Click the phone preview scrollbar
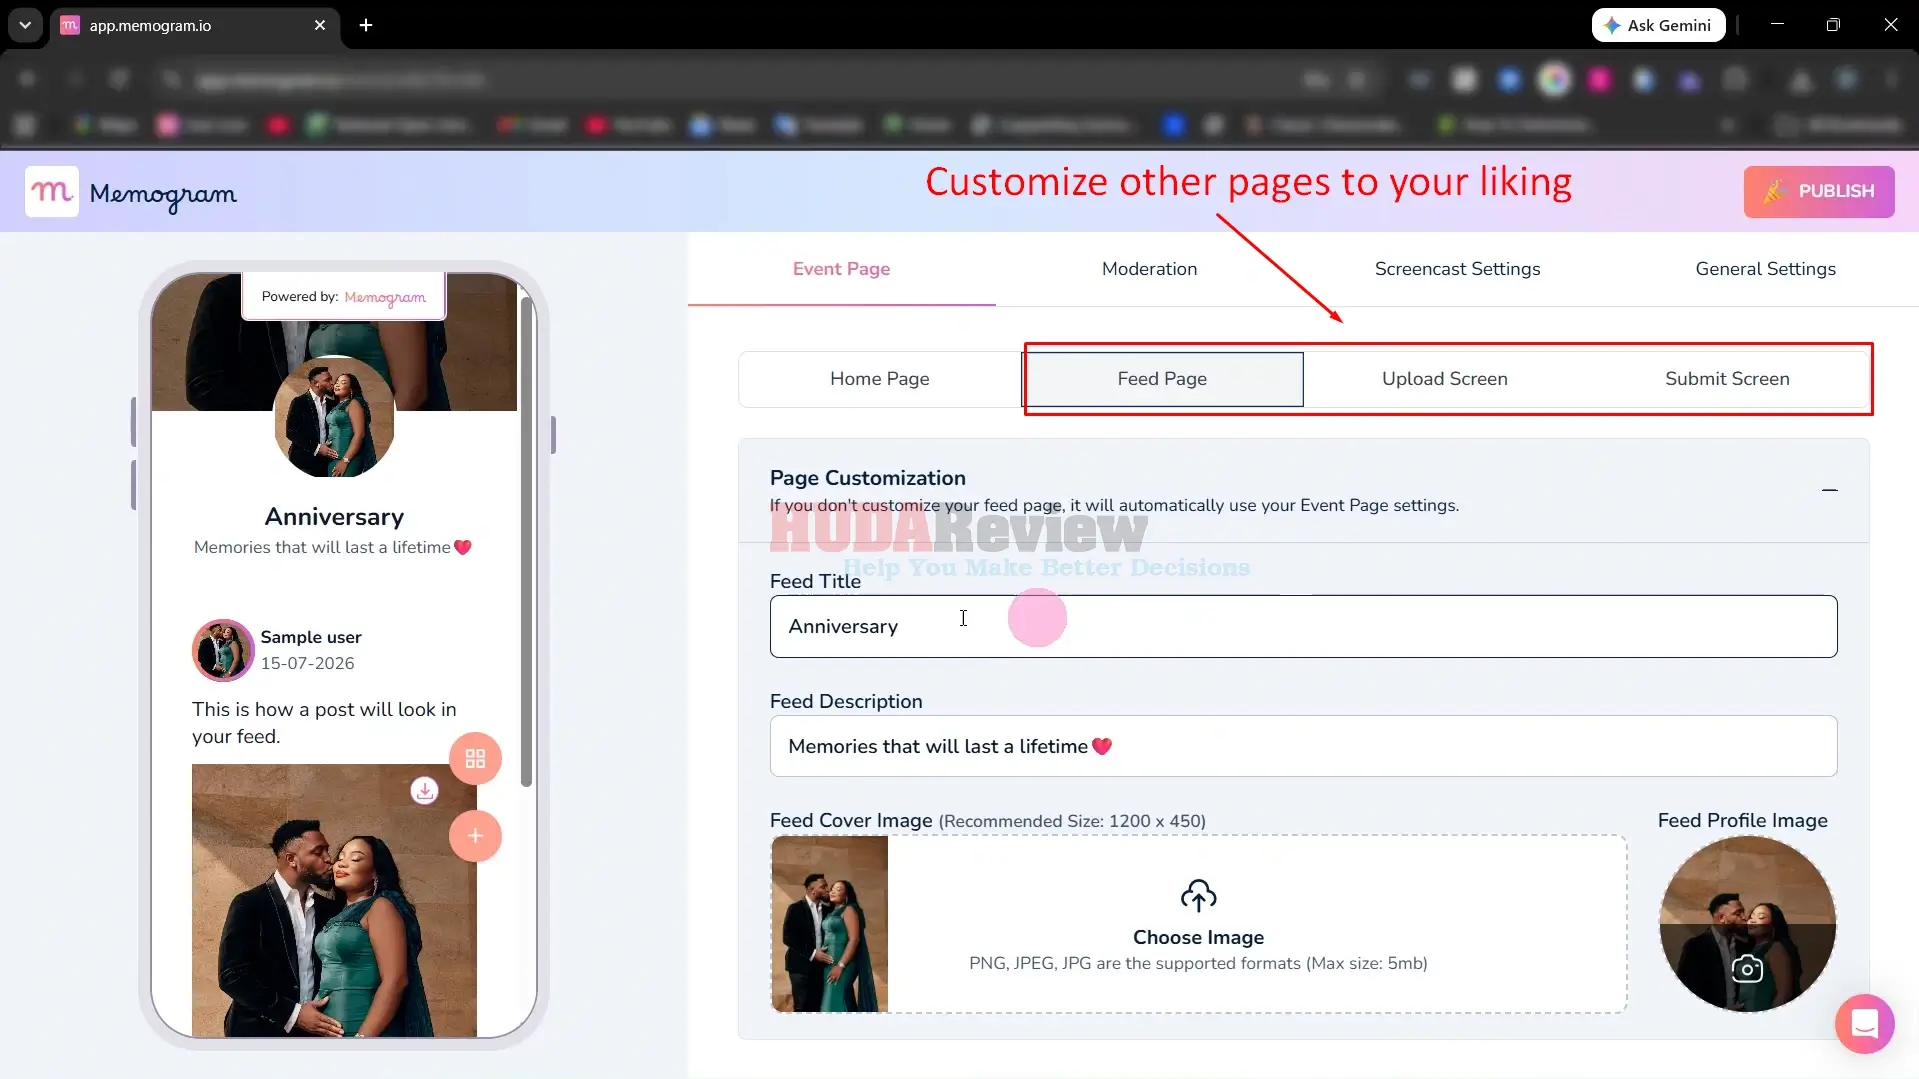 click(x=526, y=540)
